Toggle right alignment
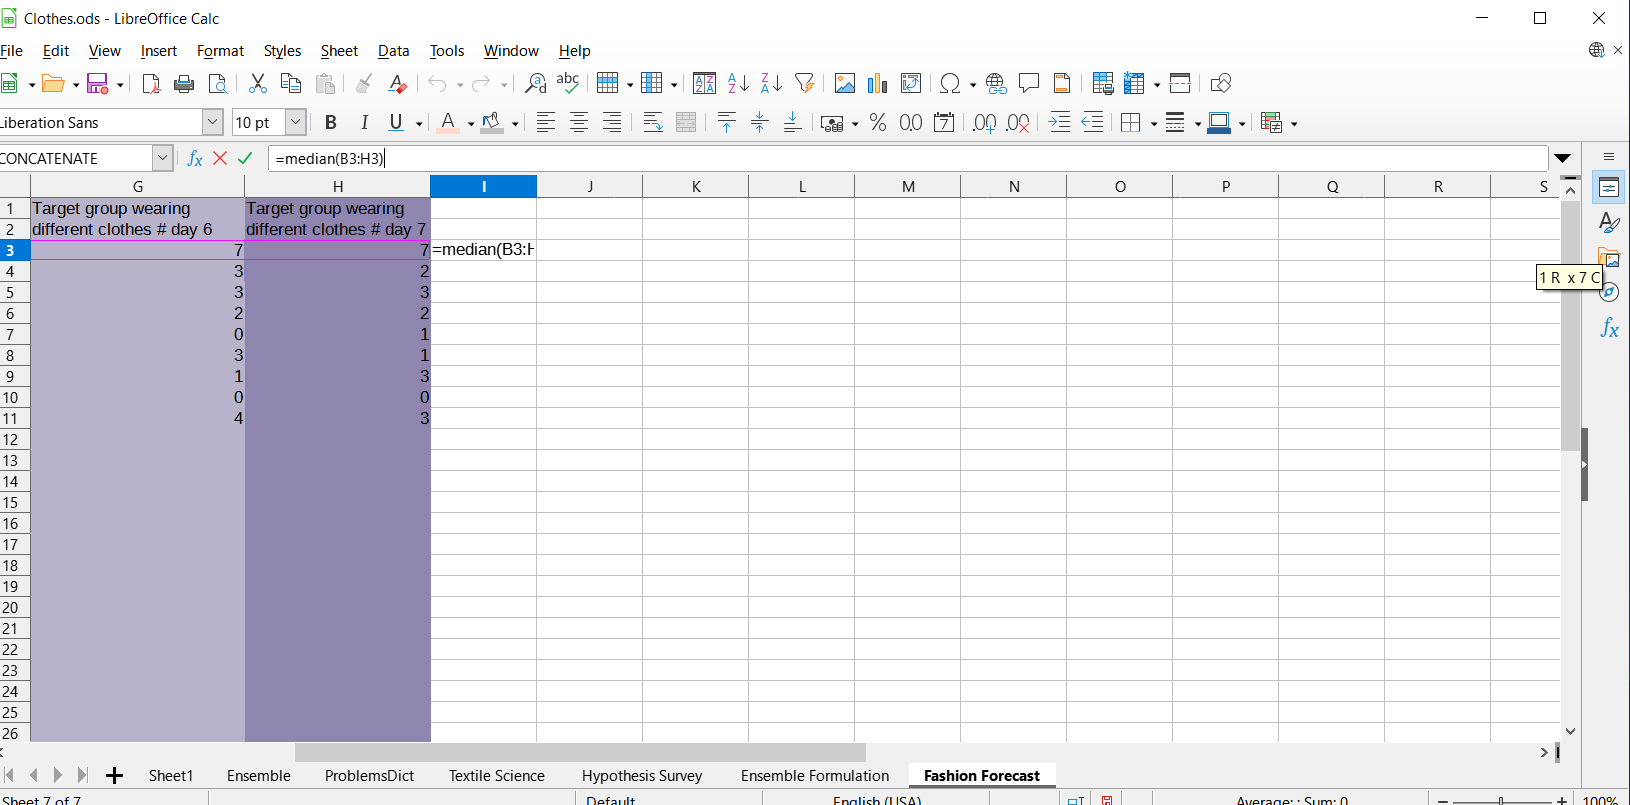This screenshot has width=1630, height=805. click(x=612, y=123)
